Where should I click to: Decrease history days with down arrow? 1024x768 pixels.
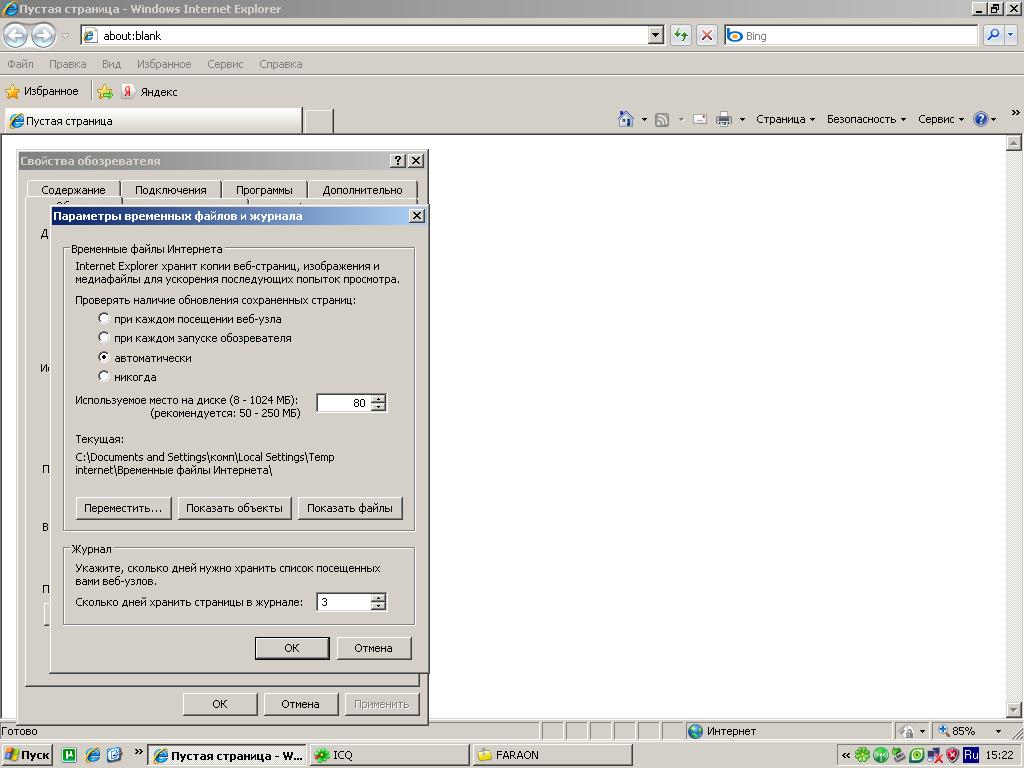[378, 606]
